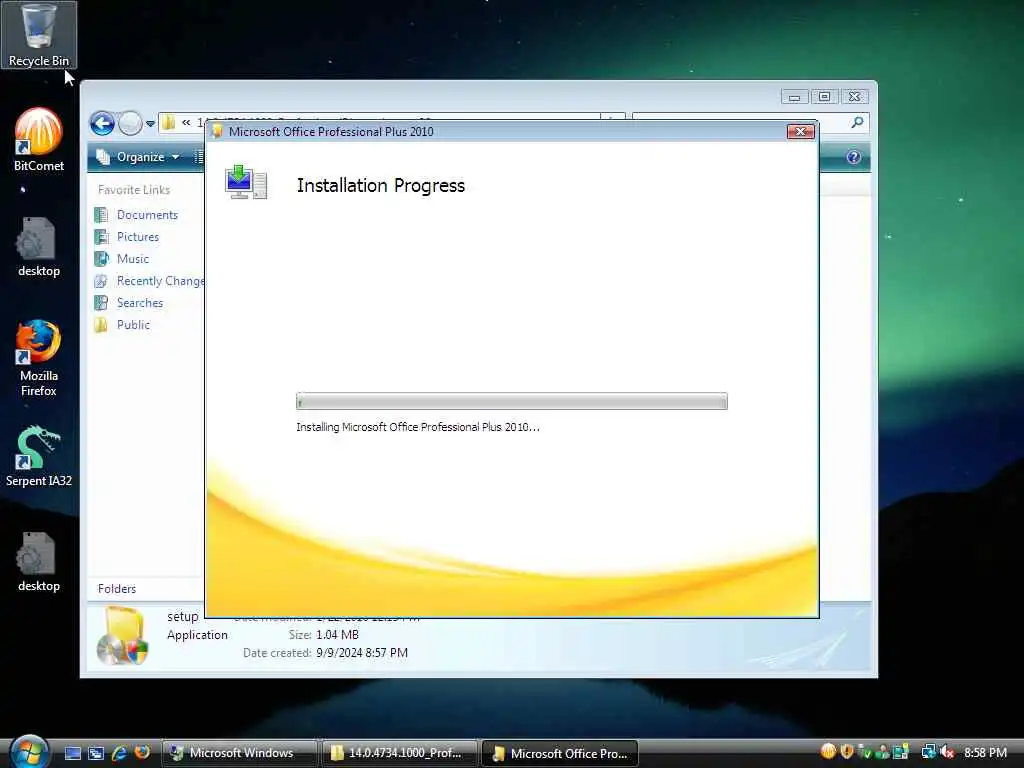The width and height of the screenshot is (1024, 768).
Task: Click the 'Size: 1.04 MB' detail
Action: (324, 635)
